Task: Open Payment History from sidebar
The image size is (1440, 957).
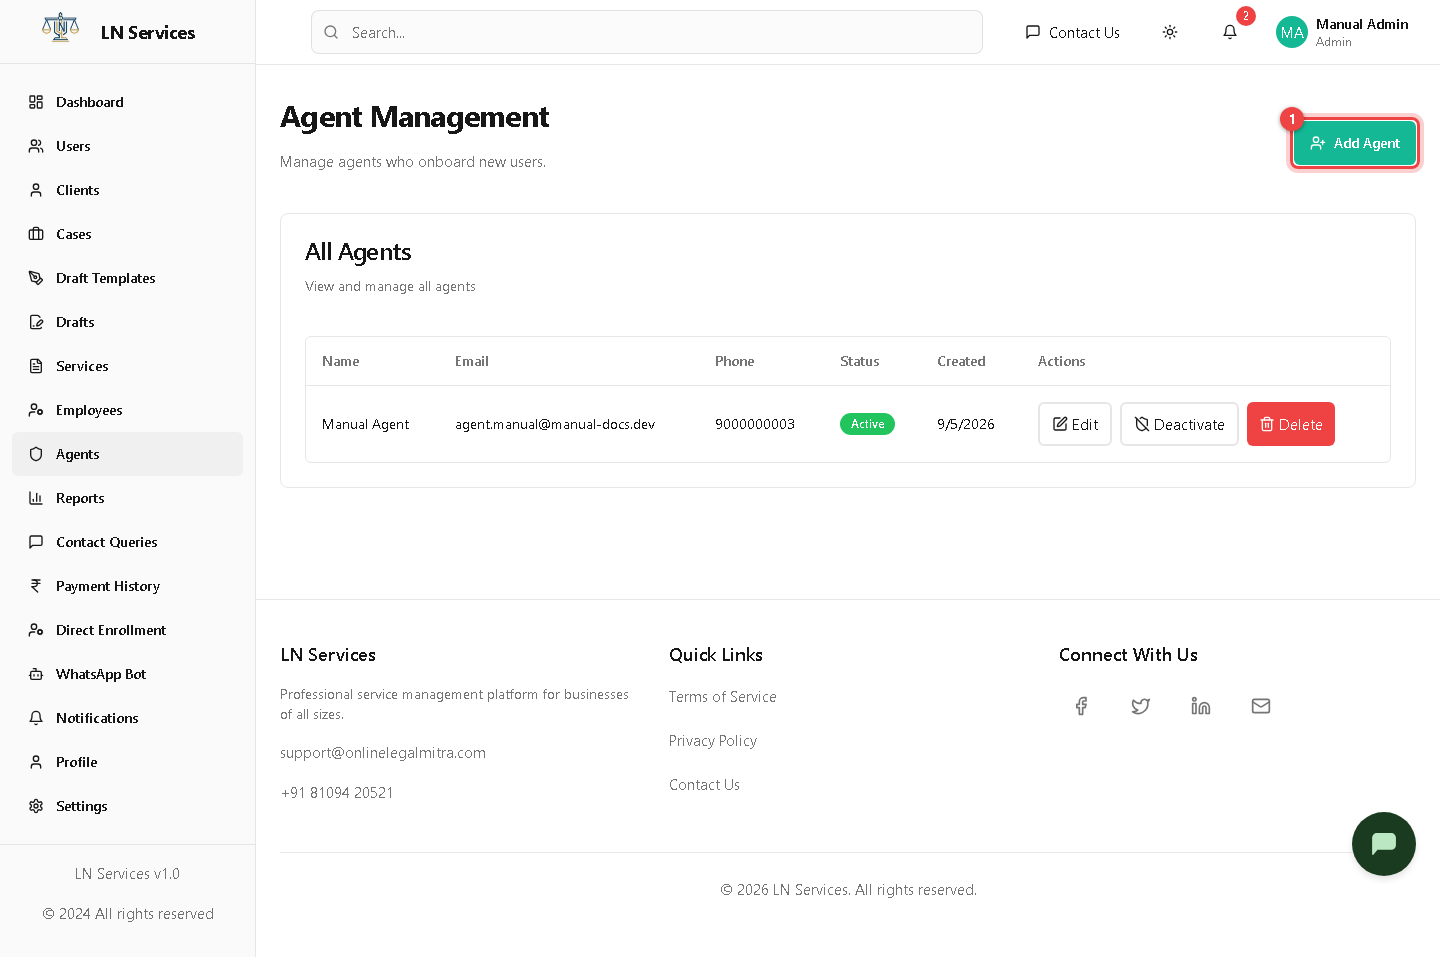Action: pyautogui.click(x=127, y=586)
